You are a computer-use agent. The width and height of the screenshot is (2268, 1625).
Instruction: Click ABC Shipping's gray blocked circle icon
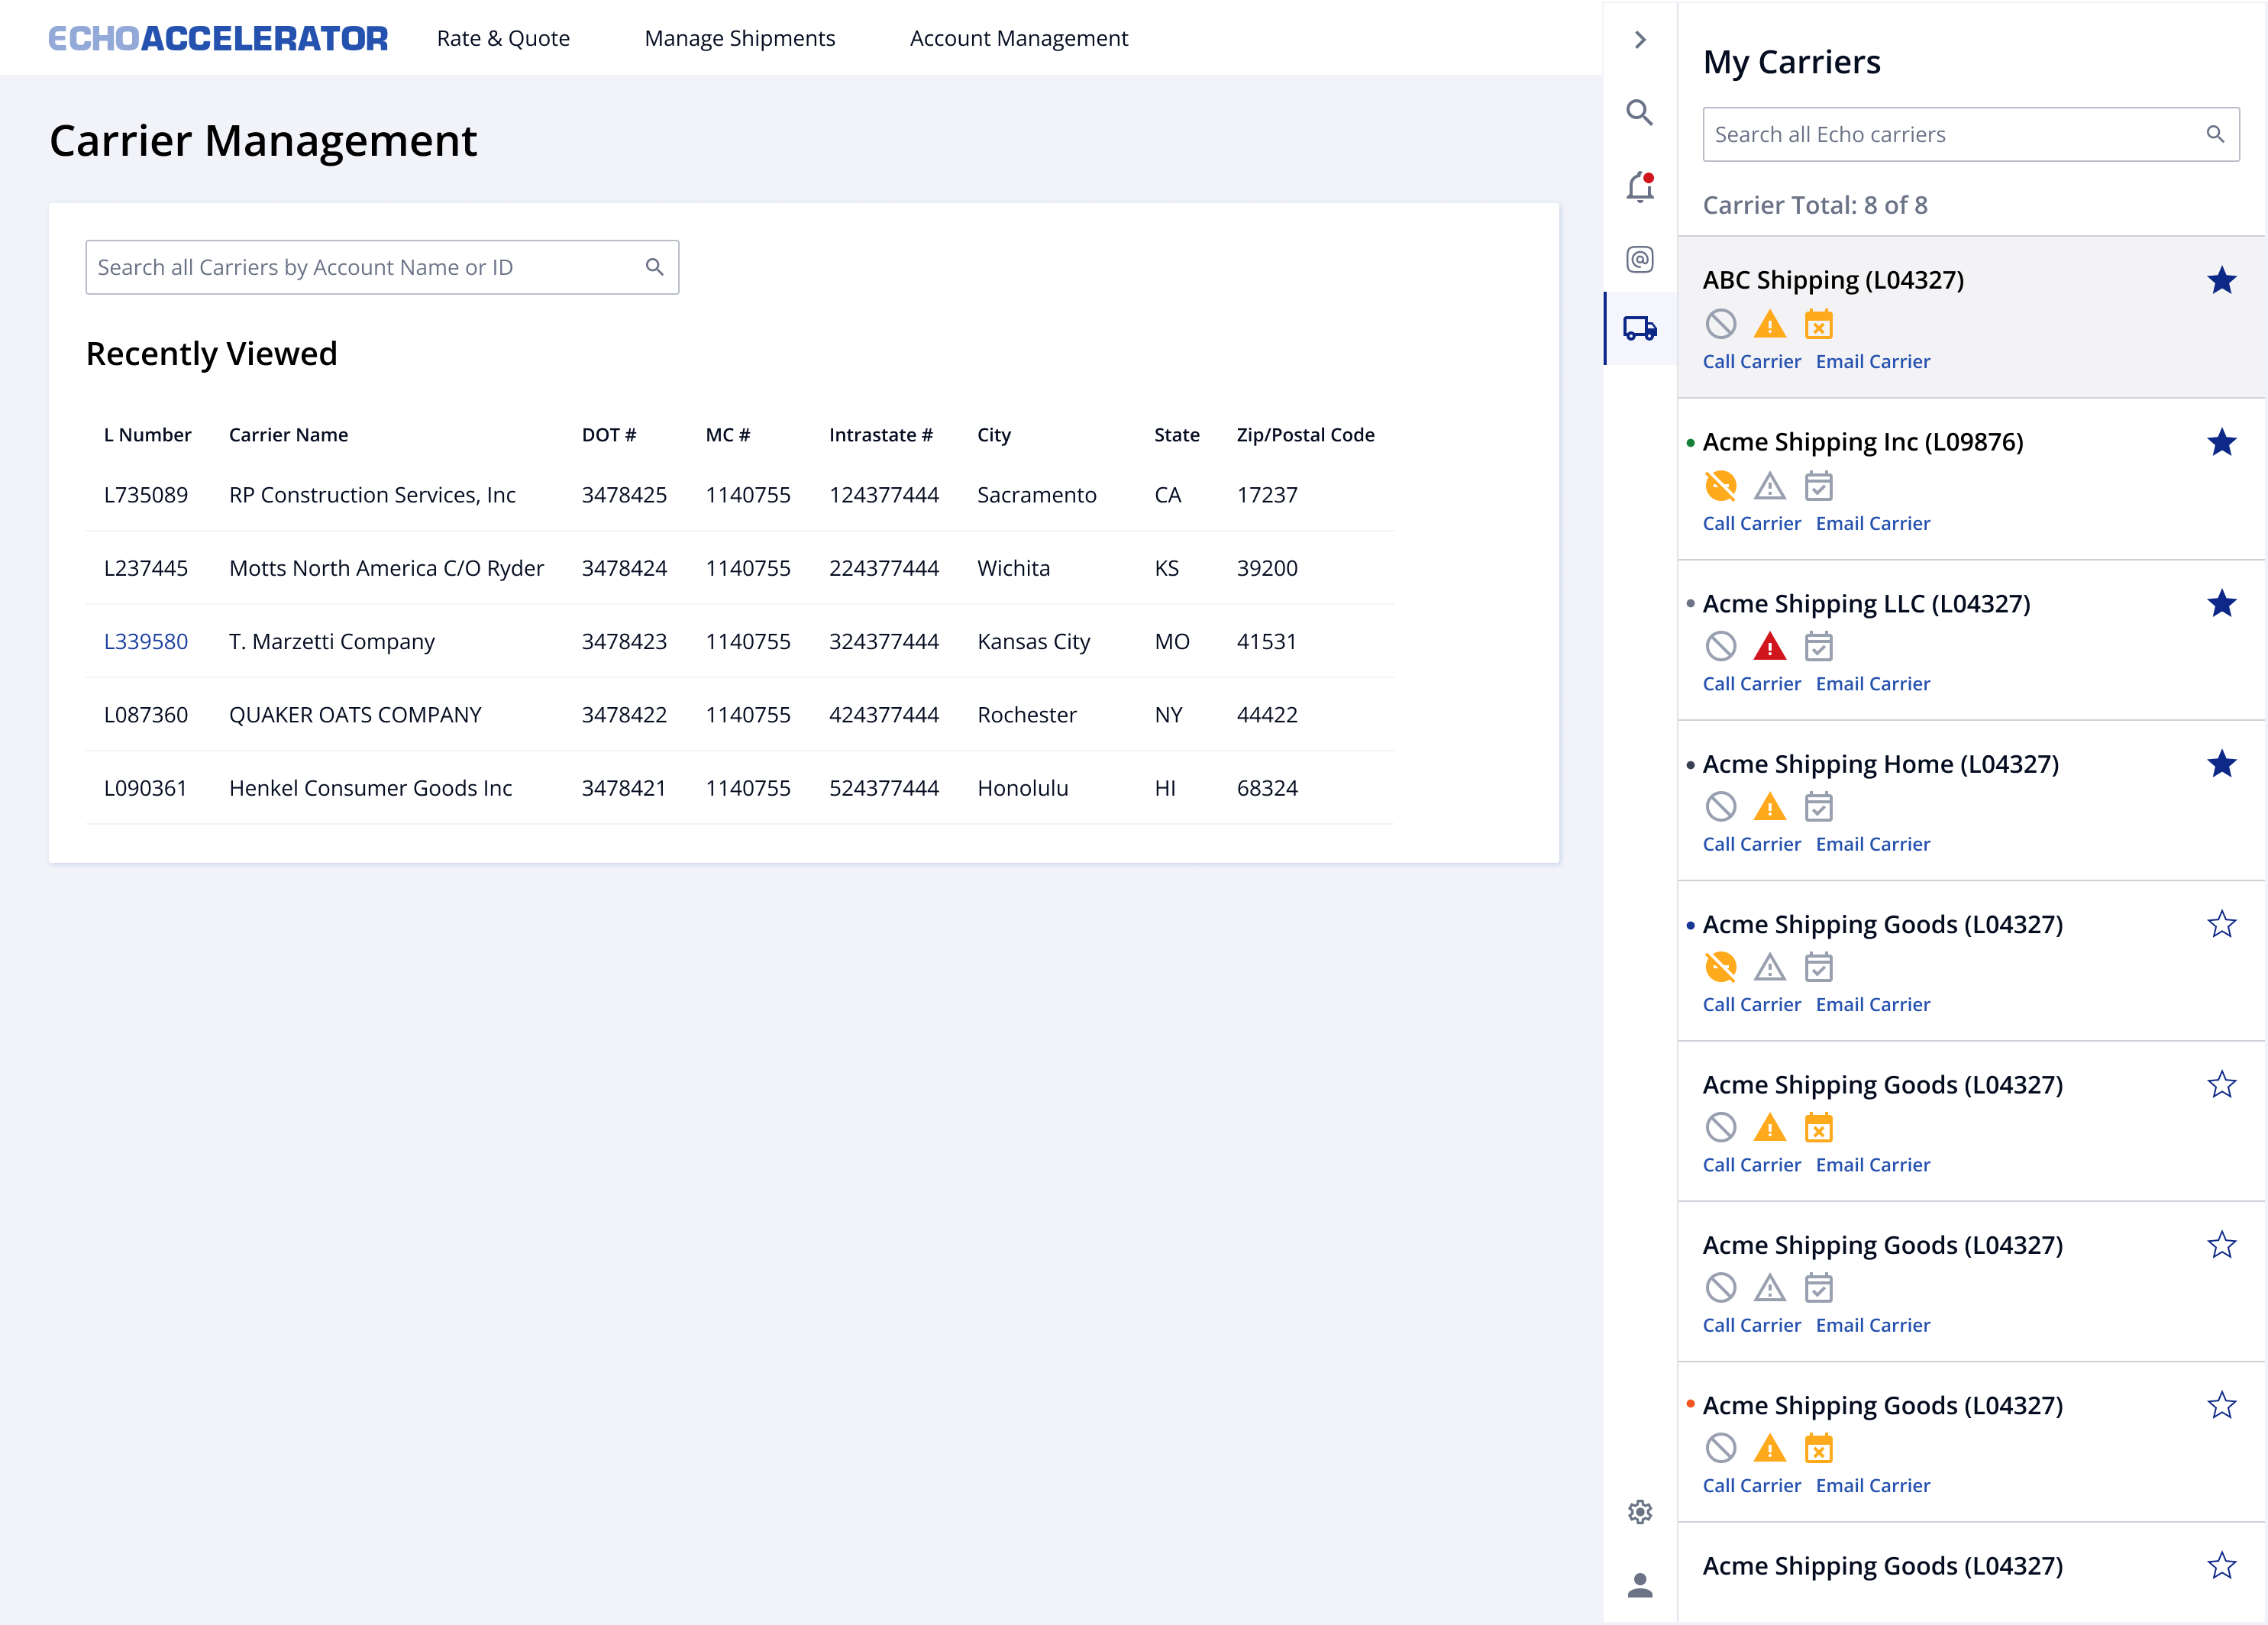(x=1721, y=324)
